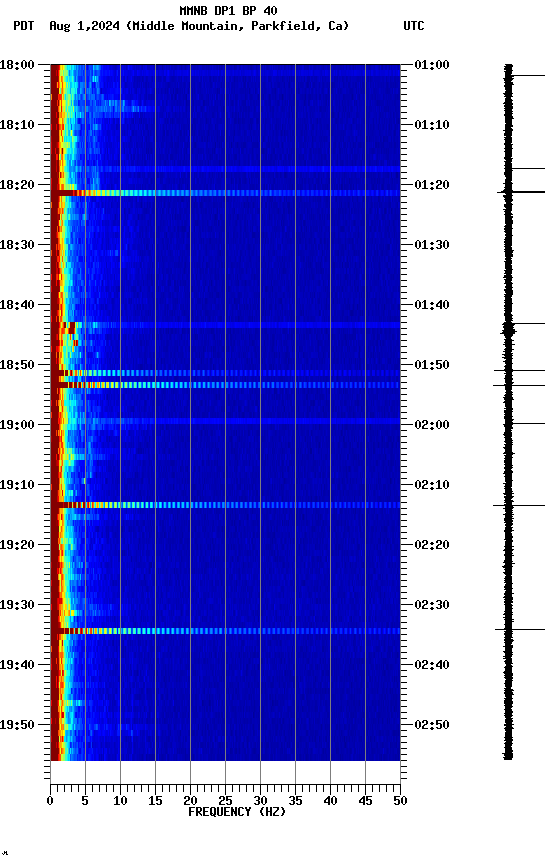Screen dimensions: 552x864
Task: Click the 35 Hz frequency axis label
Action: [295, 801]
